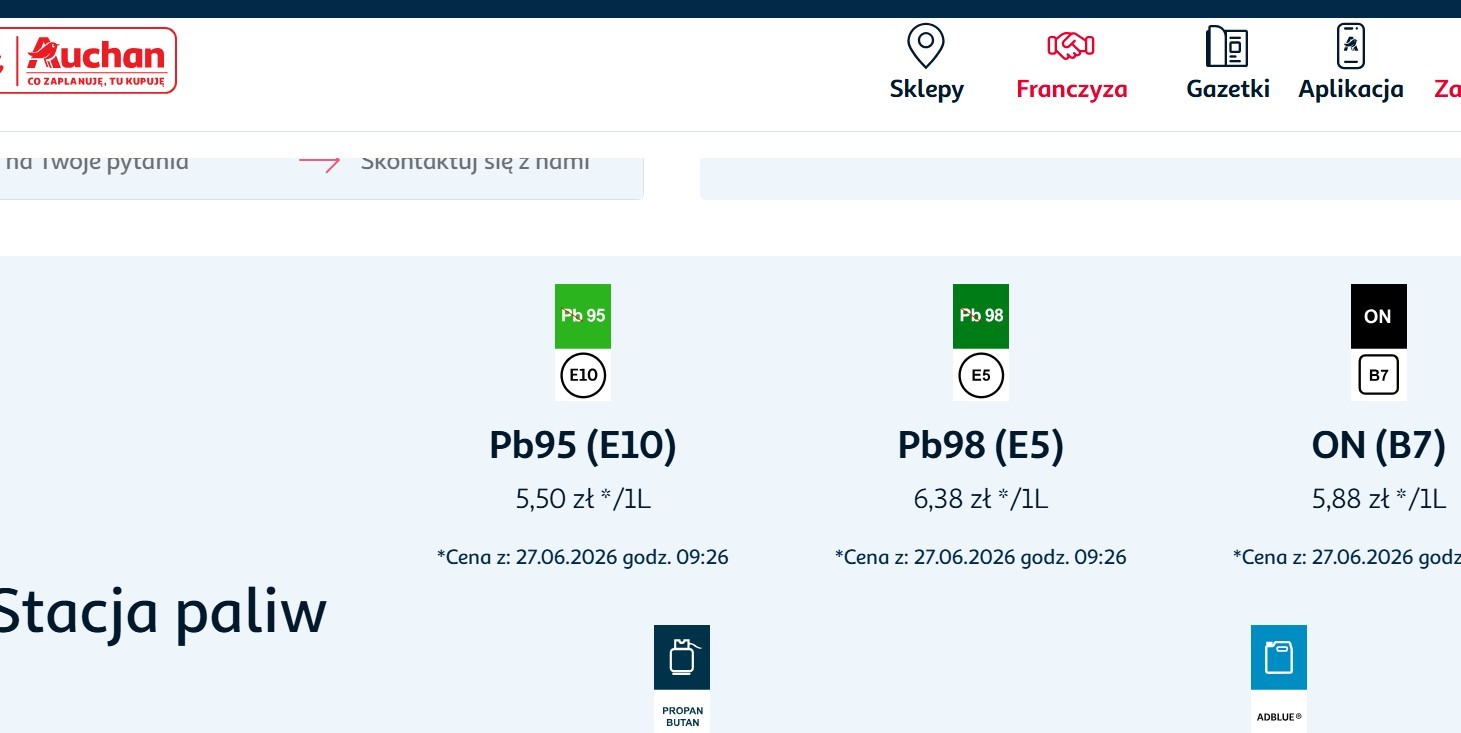Image resolution: width=1461 pixels, height=733 pixels.
Task: Open the Gazetki menu item
Action: click(1228, 89)
